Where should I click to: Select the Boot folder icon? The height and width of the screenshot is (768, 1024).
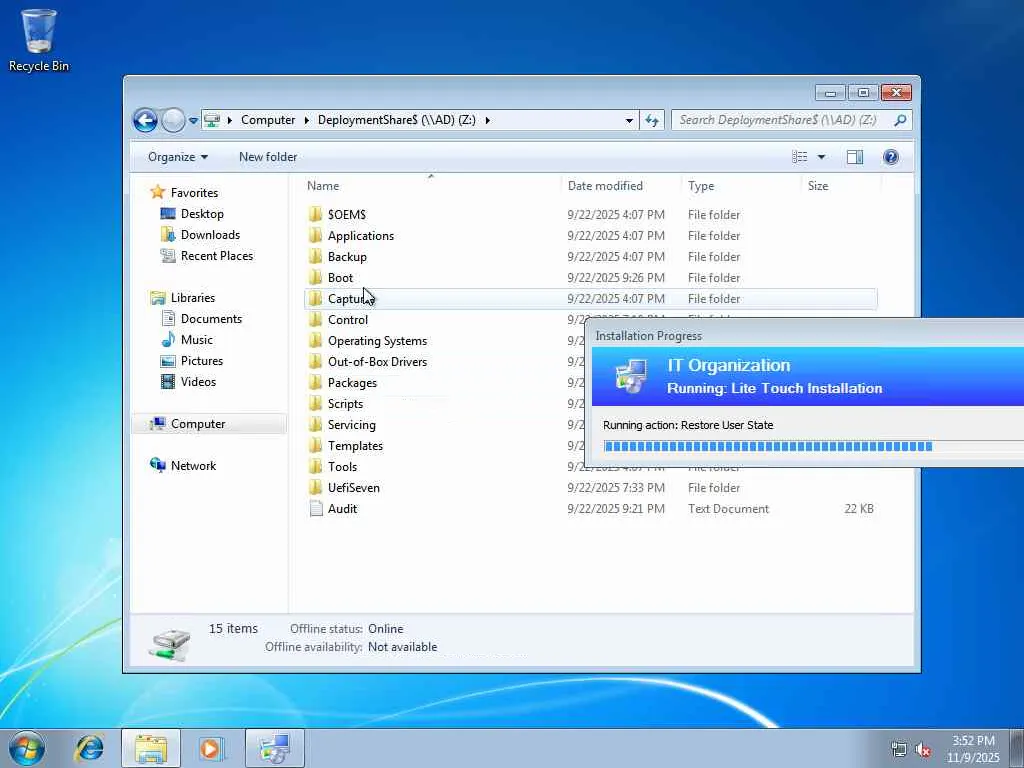pyautogui.click(x=315, y=278)
